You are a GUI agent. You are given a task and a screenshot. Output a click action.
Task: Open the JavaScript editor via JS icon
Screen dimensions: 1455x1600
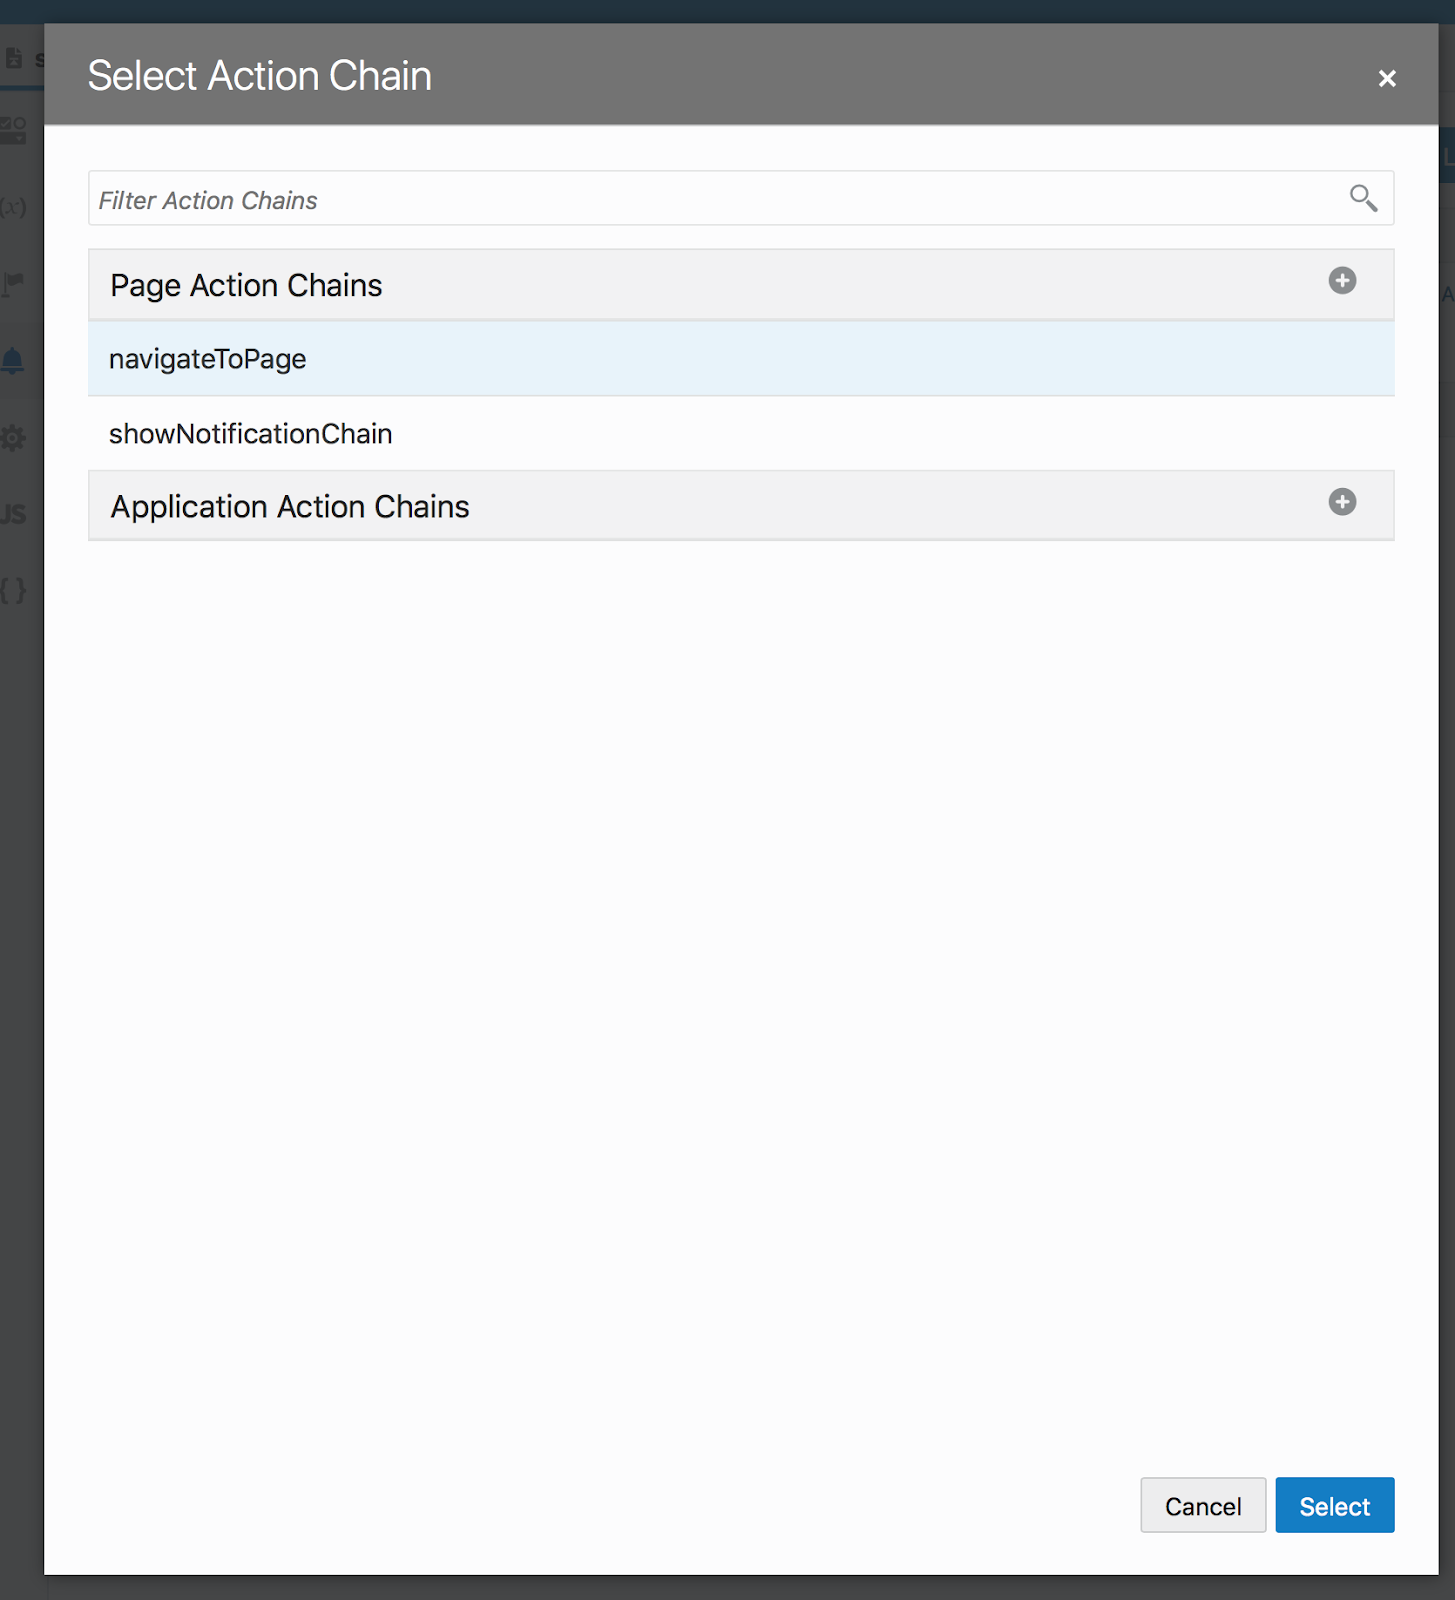(x=14, y=514)
